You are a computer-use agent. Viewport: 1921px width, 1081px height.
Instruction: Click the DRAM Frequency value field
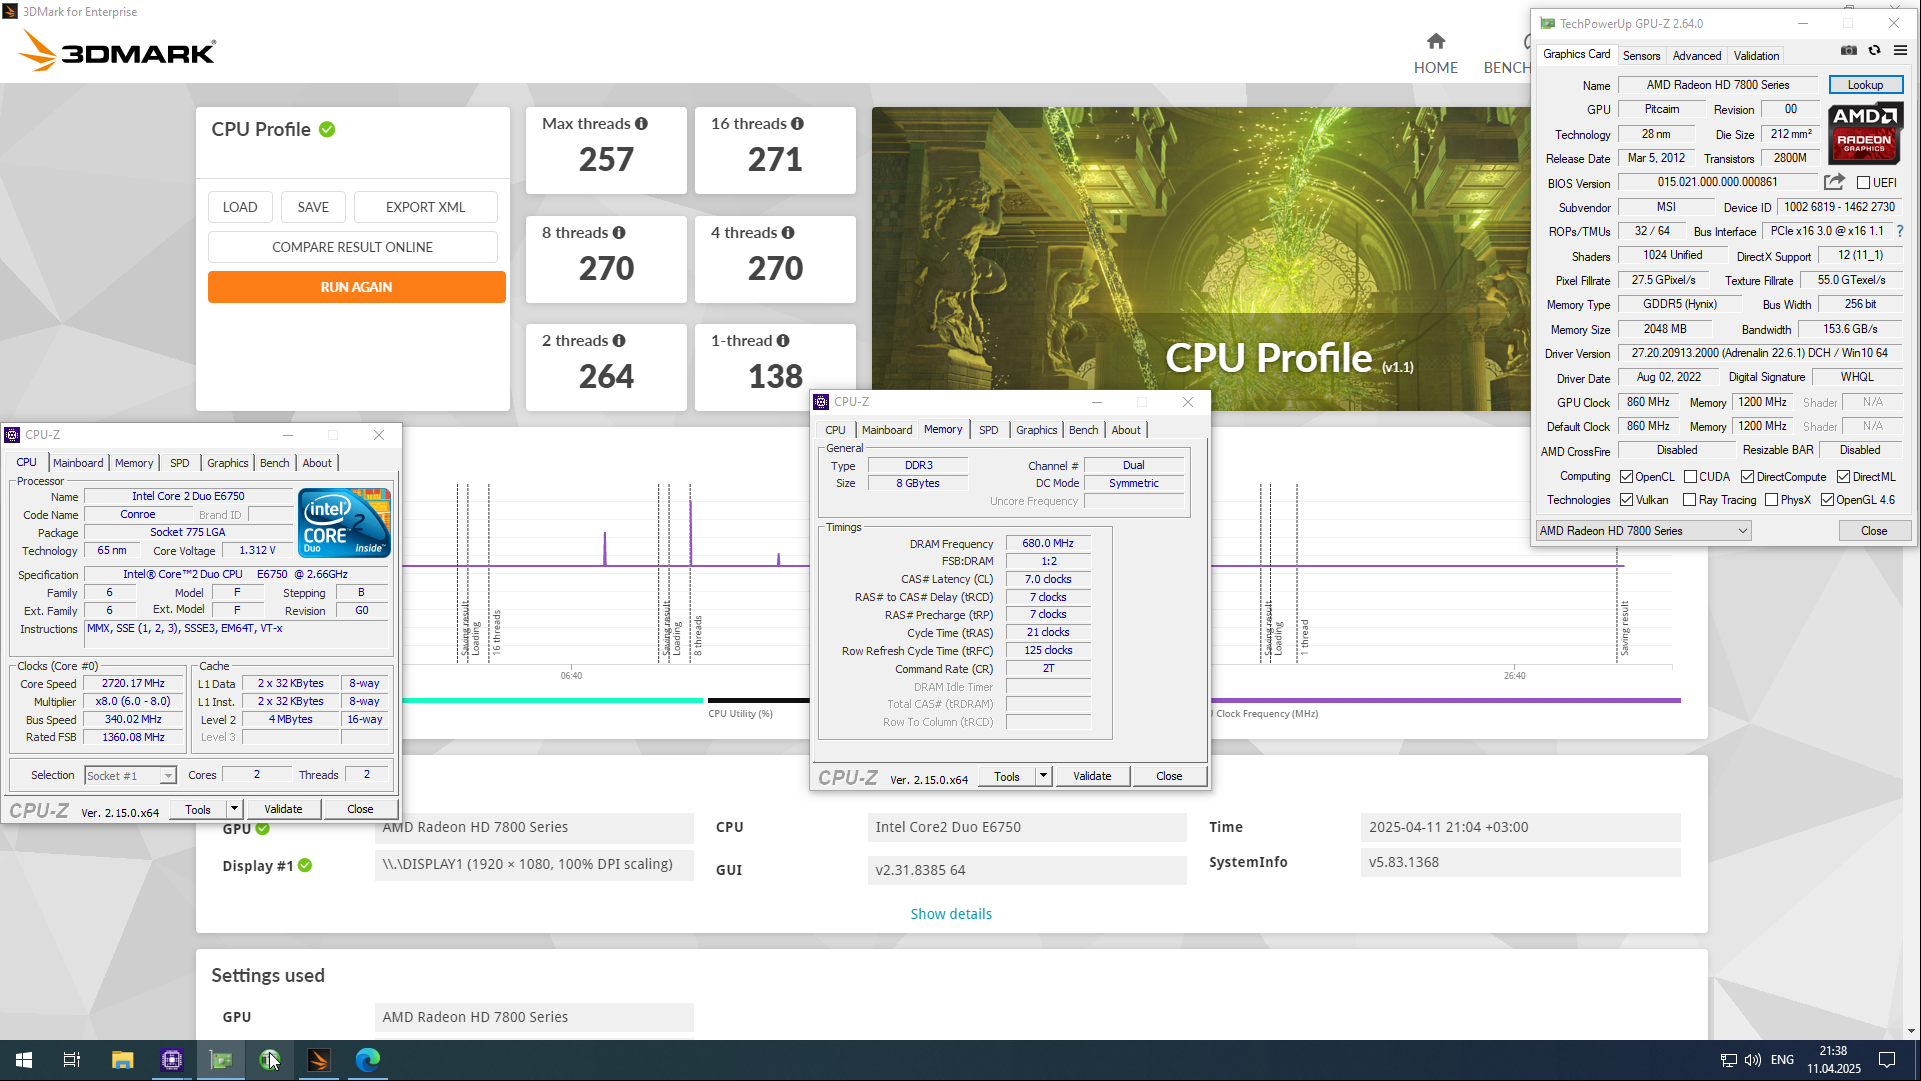pos(1048,544)
